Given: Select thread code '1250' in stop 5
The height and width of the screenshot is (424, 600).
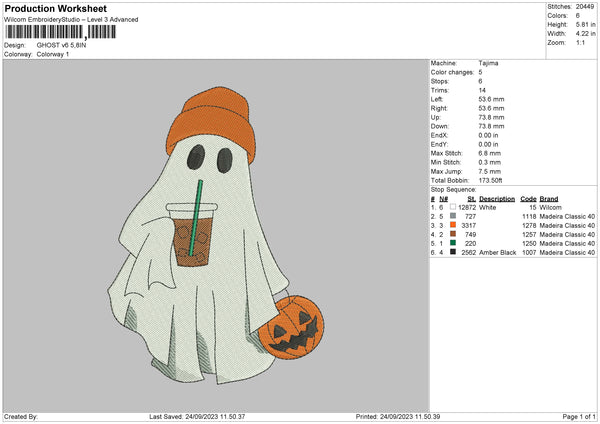Looking at the screenshot, I should [529, 243].
